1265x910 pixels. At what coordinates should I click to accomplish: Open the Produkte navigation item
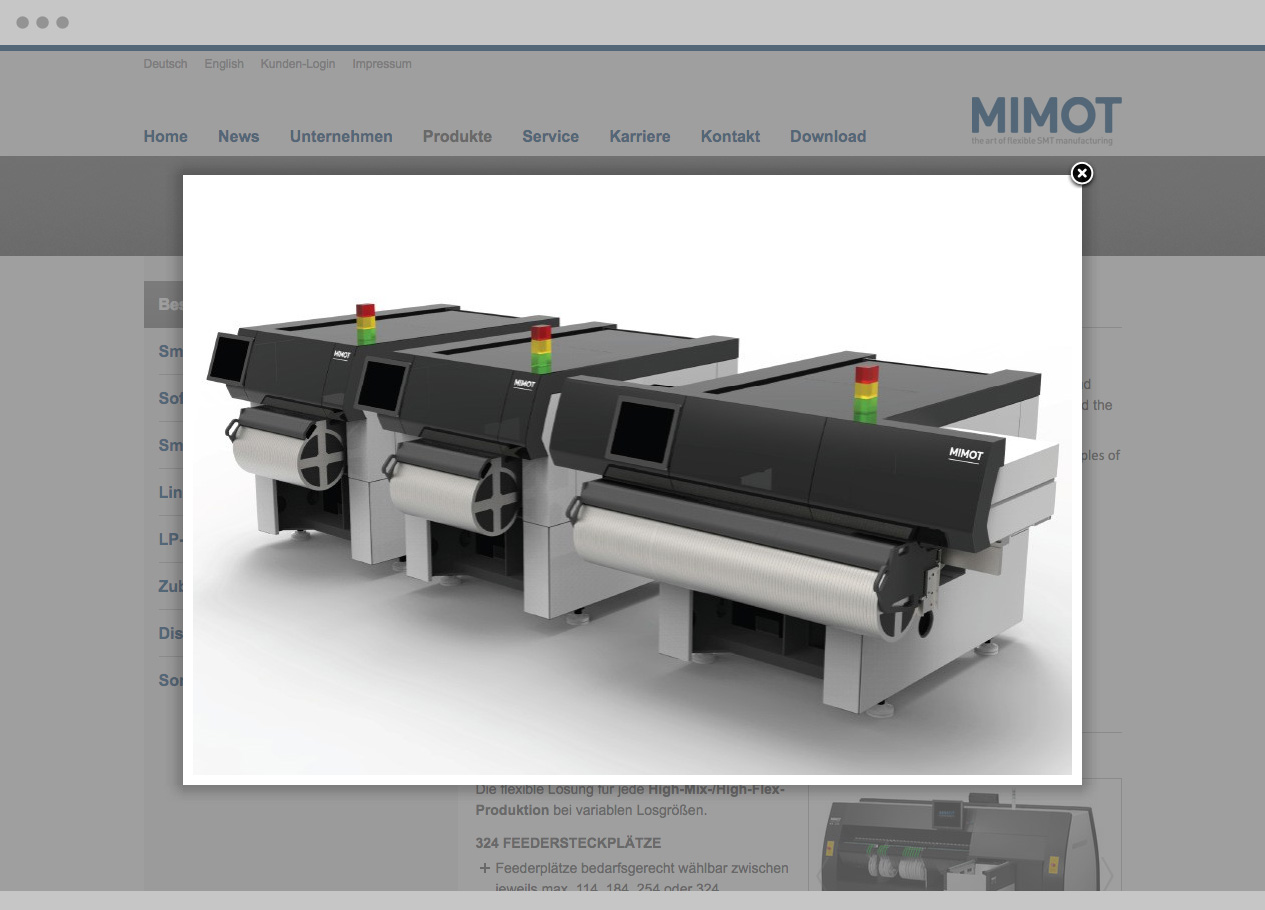coord(457,137)
